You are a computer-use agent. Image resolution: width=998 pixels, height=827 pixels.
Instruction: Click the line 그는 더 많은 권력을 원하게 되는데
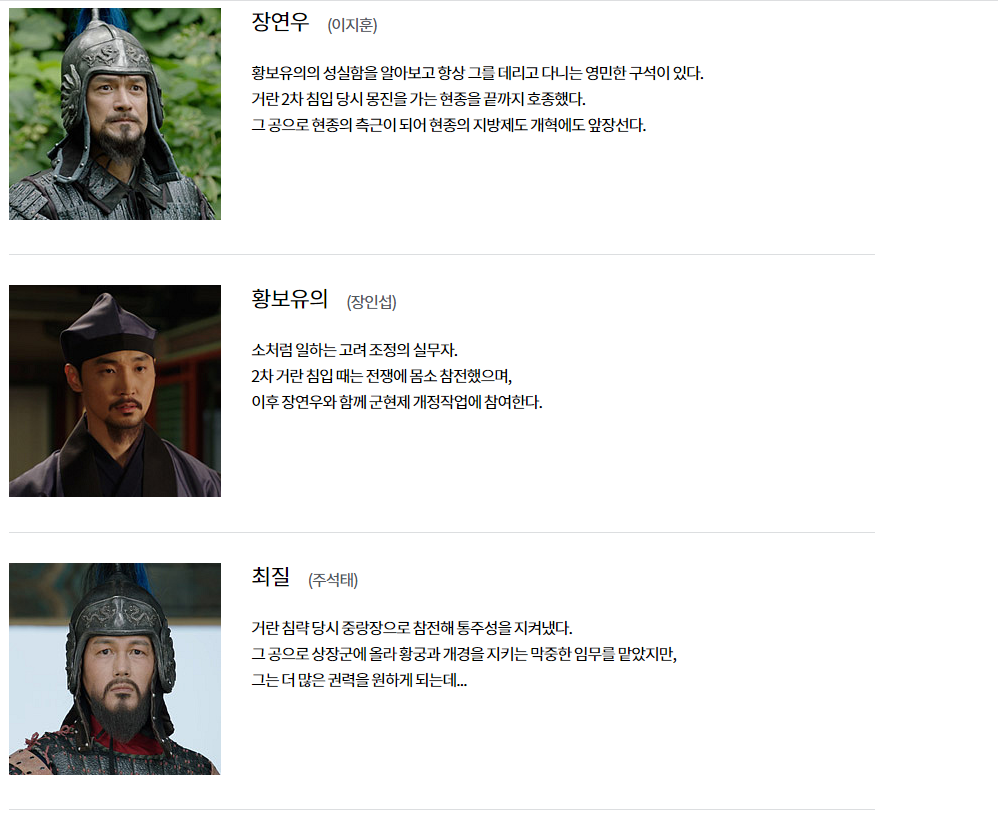(359, 681)
